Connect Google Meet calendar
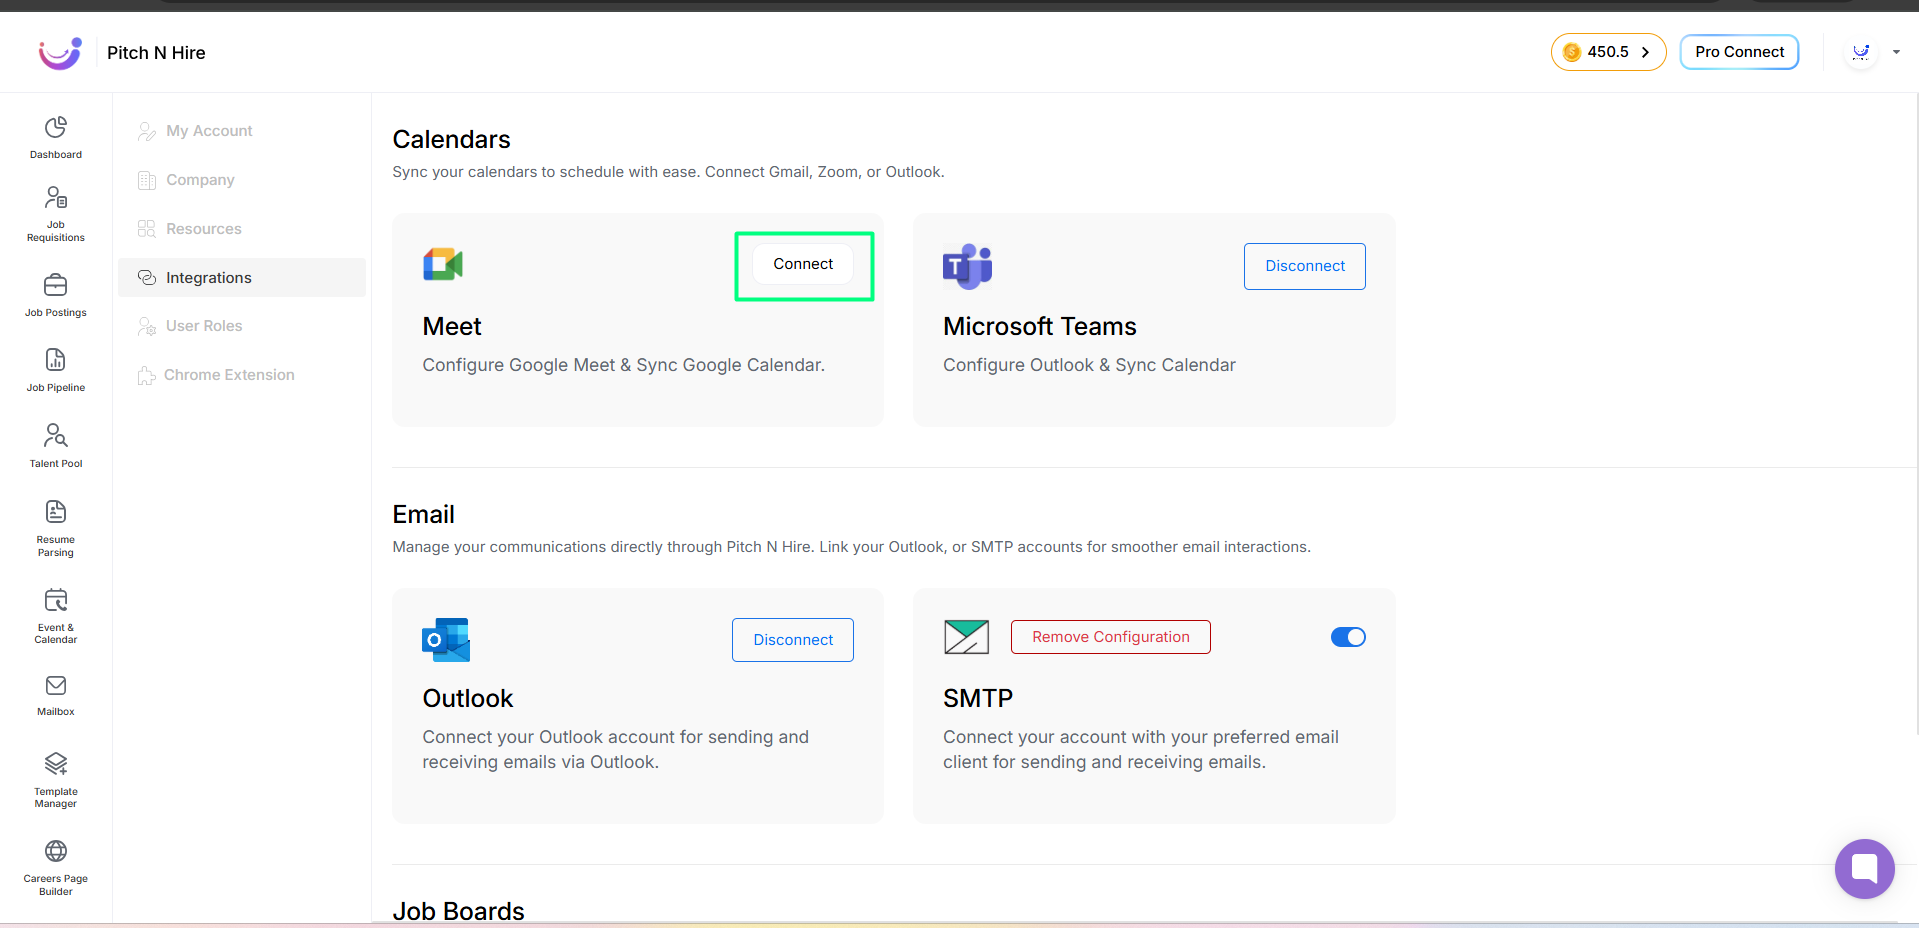This screenshot has height=928, width=1919. (803, 264)
